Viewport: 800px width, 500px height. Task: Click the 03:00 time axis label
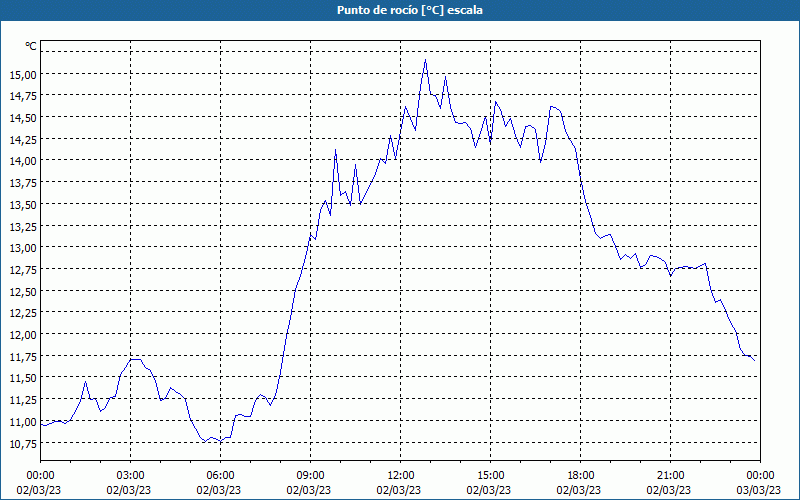click(x=130, y=476)
